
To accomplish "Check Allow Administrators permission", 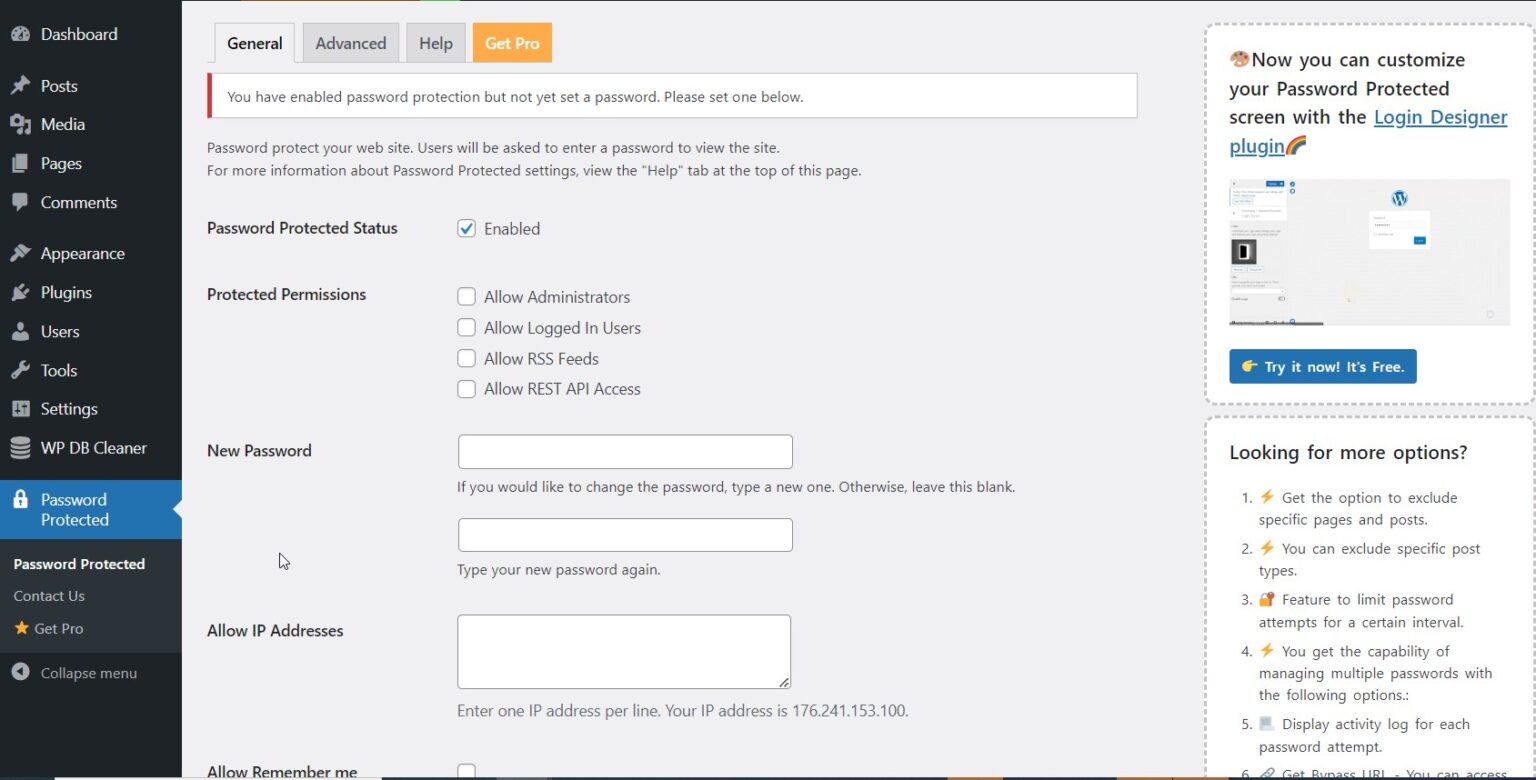I will [x=466, y=296].
